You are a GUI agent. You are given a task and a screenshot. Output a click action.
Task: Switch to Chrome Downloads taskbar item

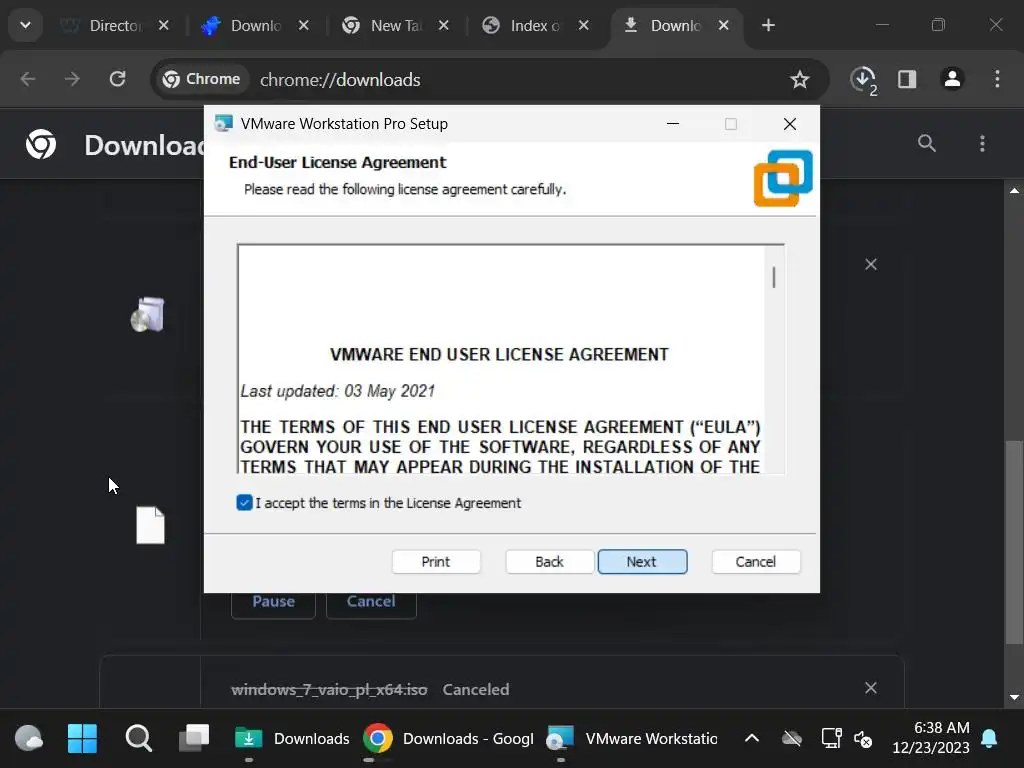coord(449,739)
